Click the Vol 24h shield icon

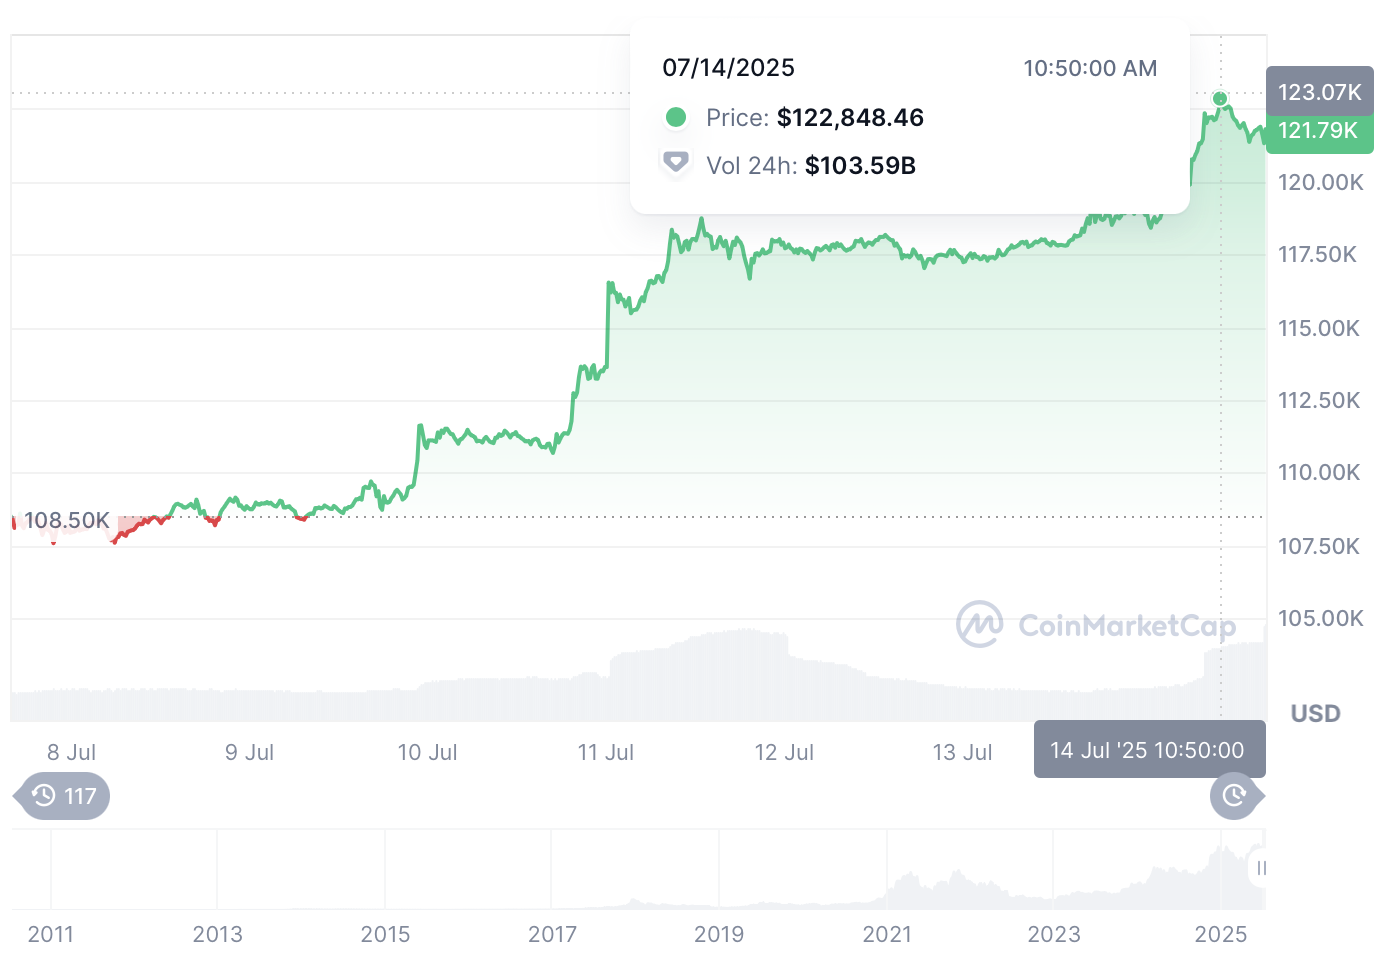[x=676, y=162]
